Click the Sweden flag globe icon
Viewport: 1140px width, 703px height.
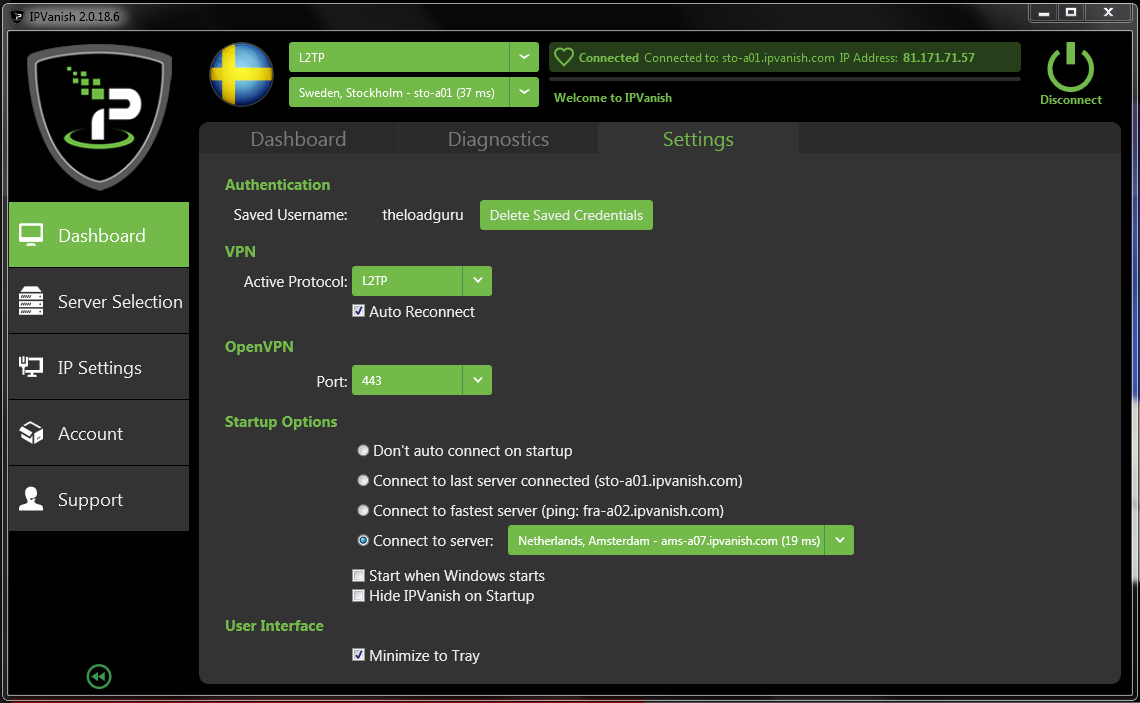[x=241, y=74]
